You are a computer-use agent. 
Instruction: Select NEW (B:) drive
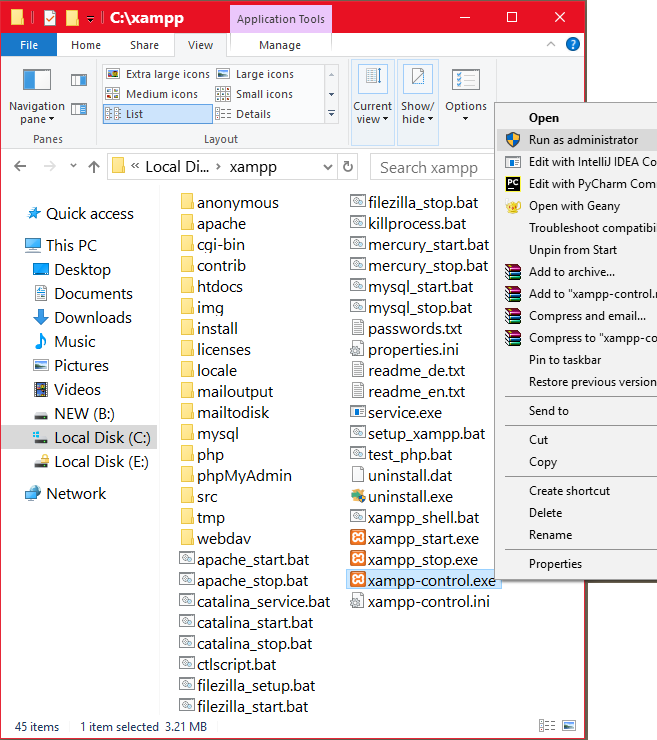point(84,414)
